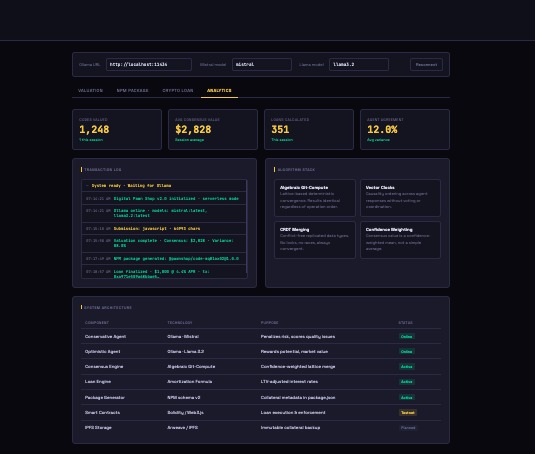Click the 'NPM package generated' log entry
This screenshot has width=535, height=454.
click(164, 259)
